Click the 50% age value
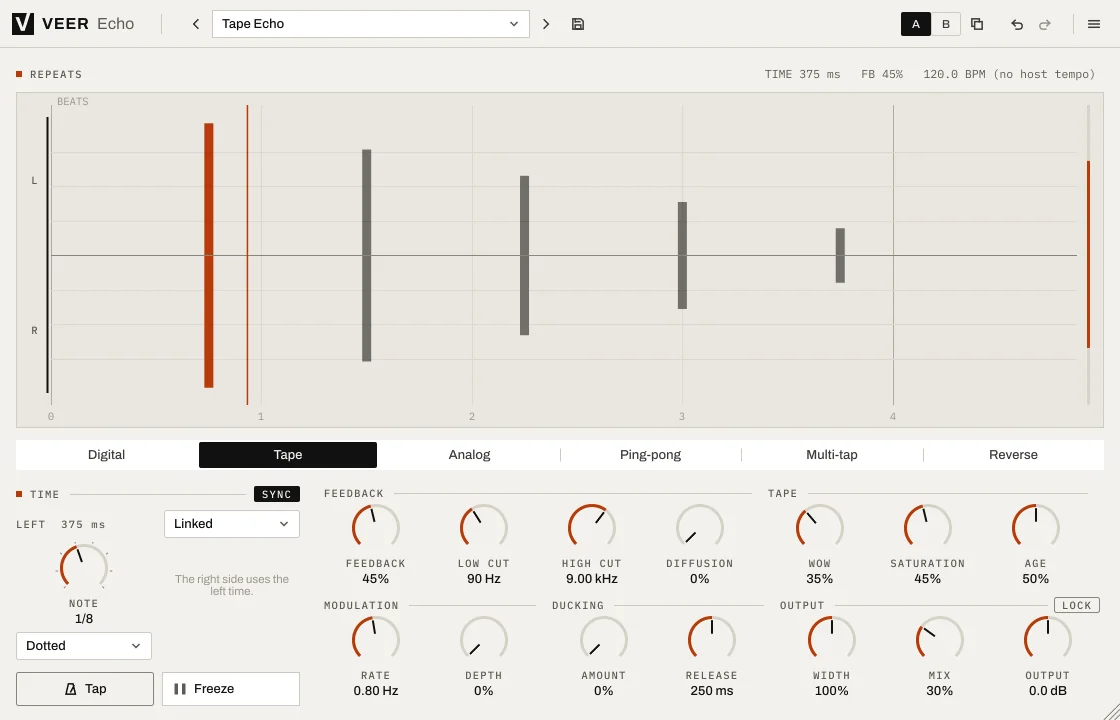The height and width of the screenshot is (720, 1120). [x=1035, y=579]
